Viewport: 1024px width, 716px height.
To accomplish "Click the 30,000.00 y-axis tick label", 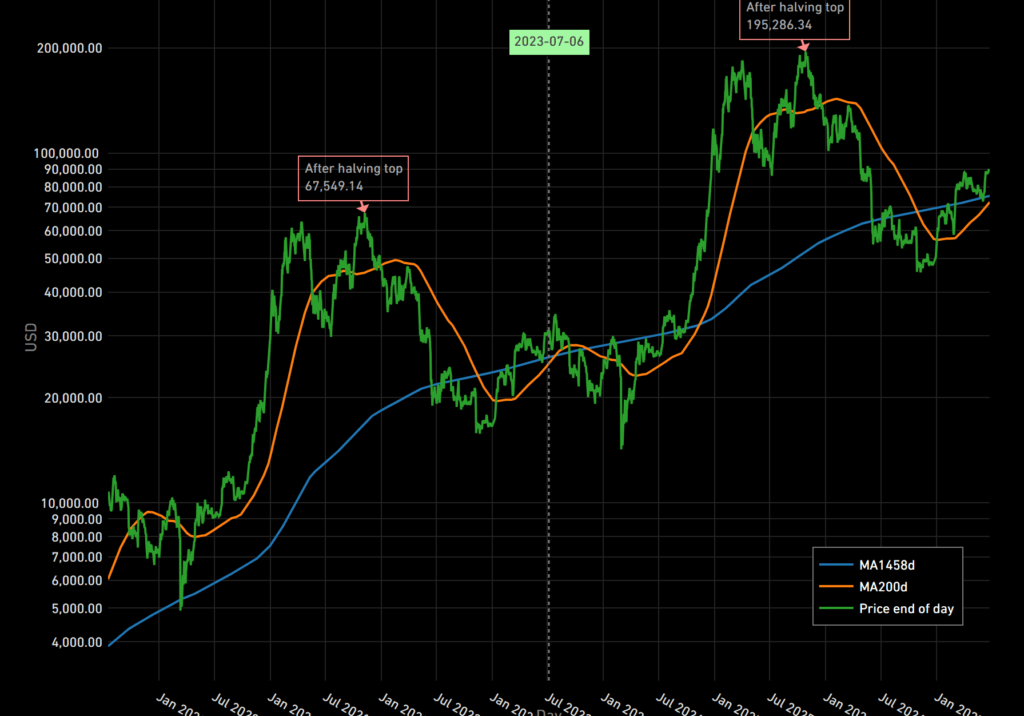I will 66,336.
